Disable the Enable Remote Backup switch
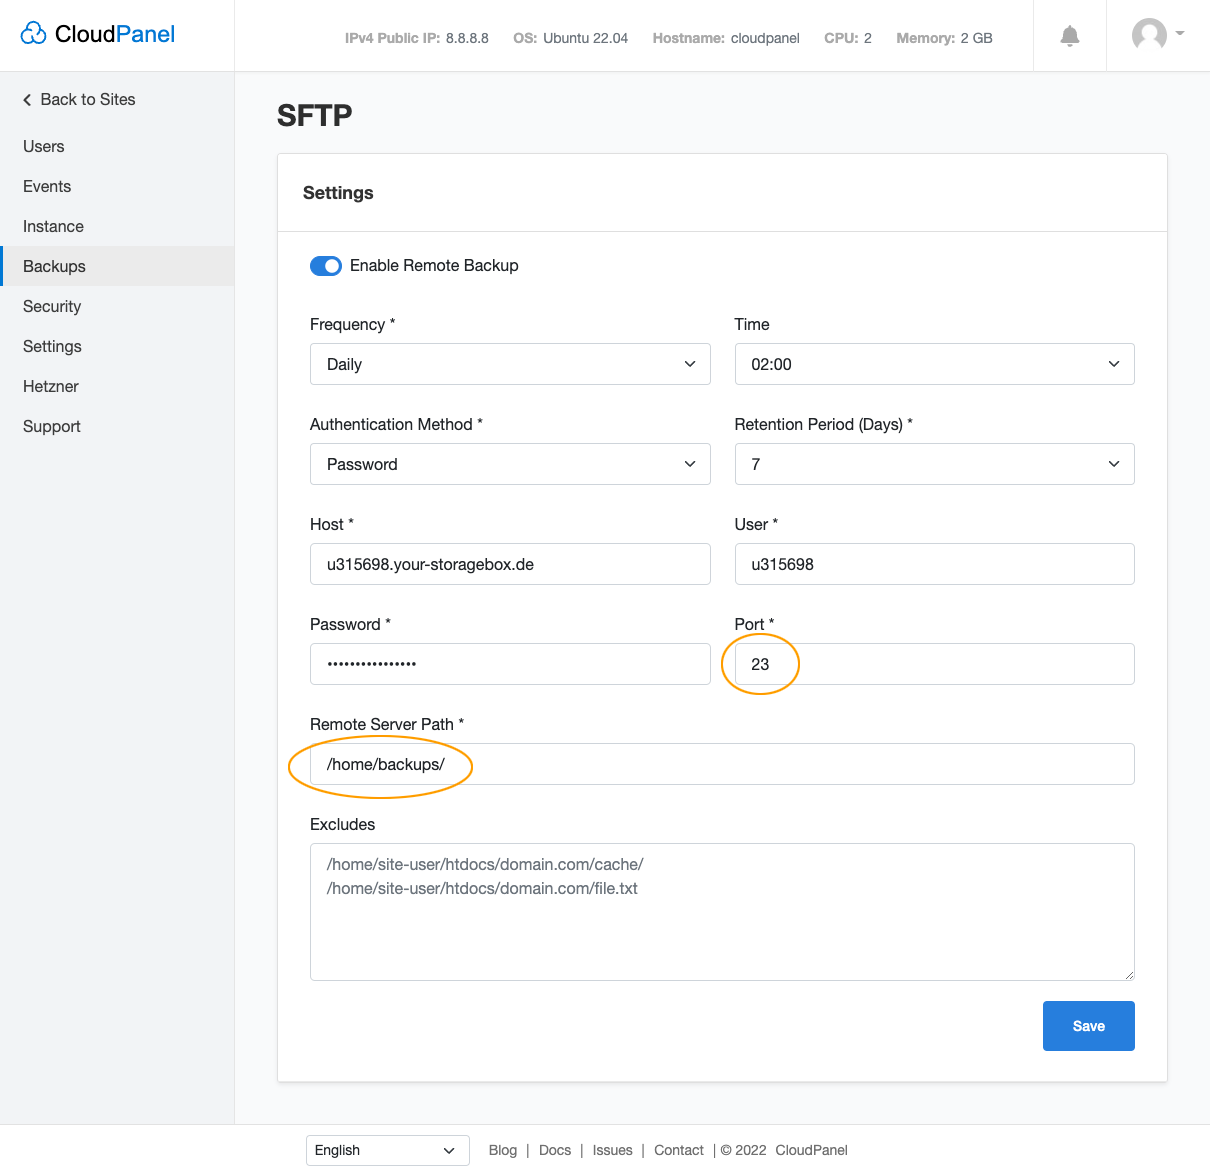This screenshot has width=1210, height=1176. (325, 265)
